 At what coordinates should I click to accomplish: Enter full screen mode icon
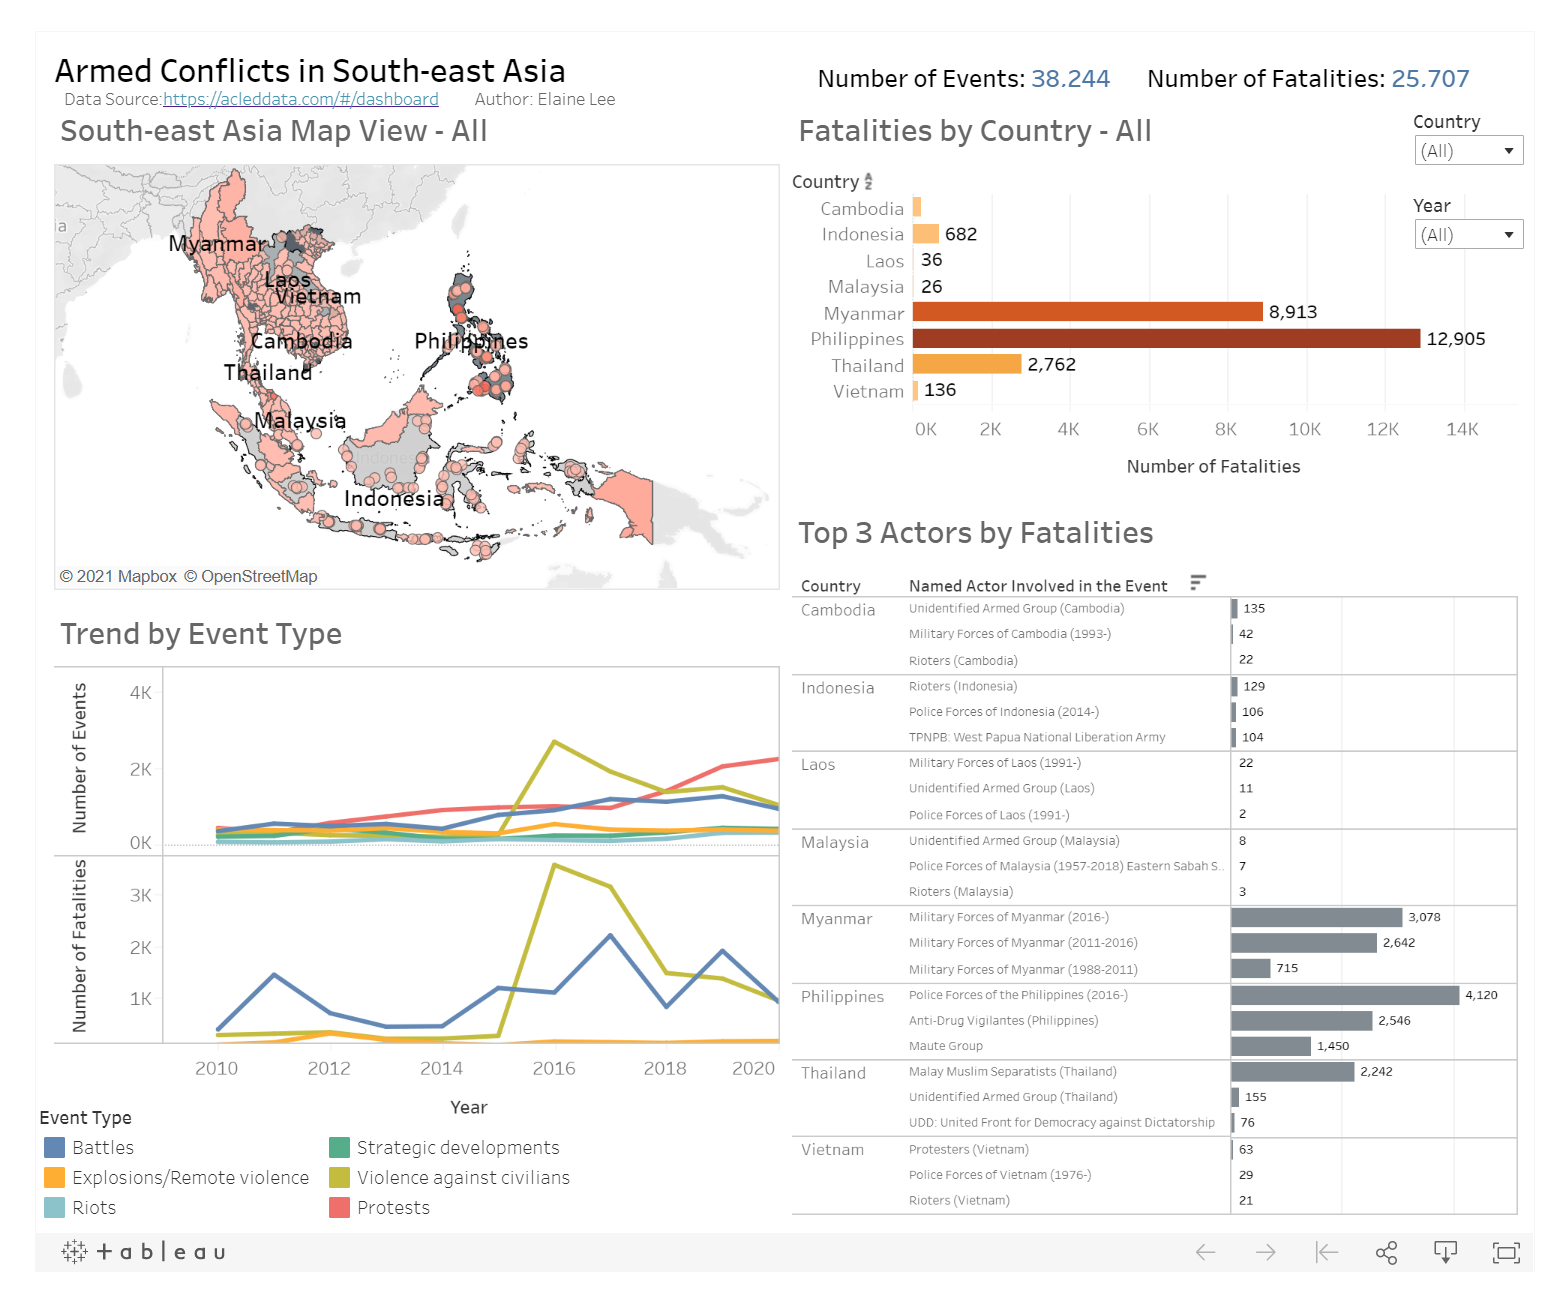(x=1505, y=1252)
